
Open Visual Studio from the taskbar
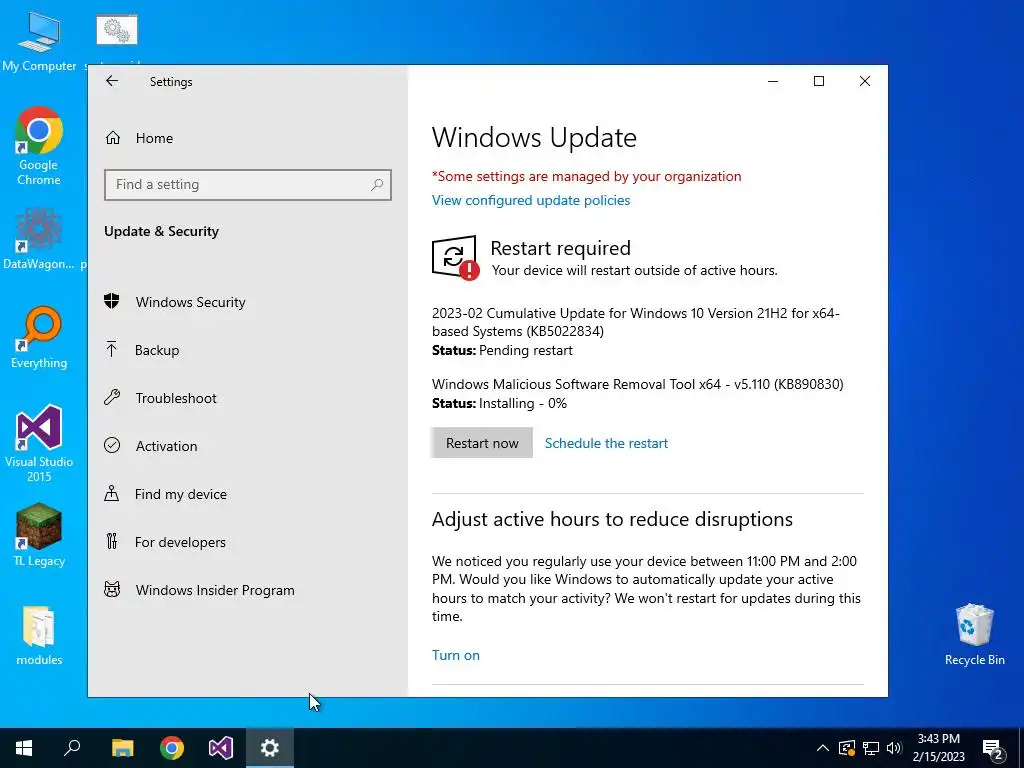point(221,748)
